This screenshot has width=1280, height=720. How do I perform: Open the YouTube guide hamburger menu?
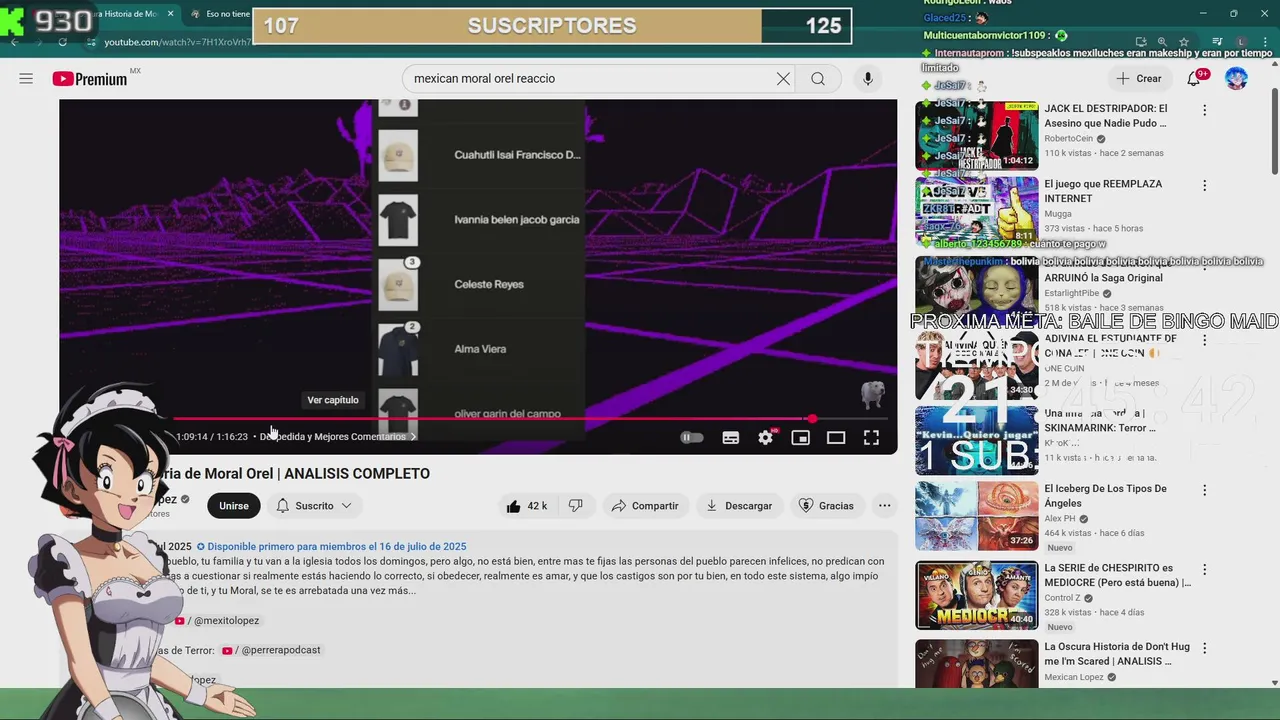coord(26,78)
